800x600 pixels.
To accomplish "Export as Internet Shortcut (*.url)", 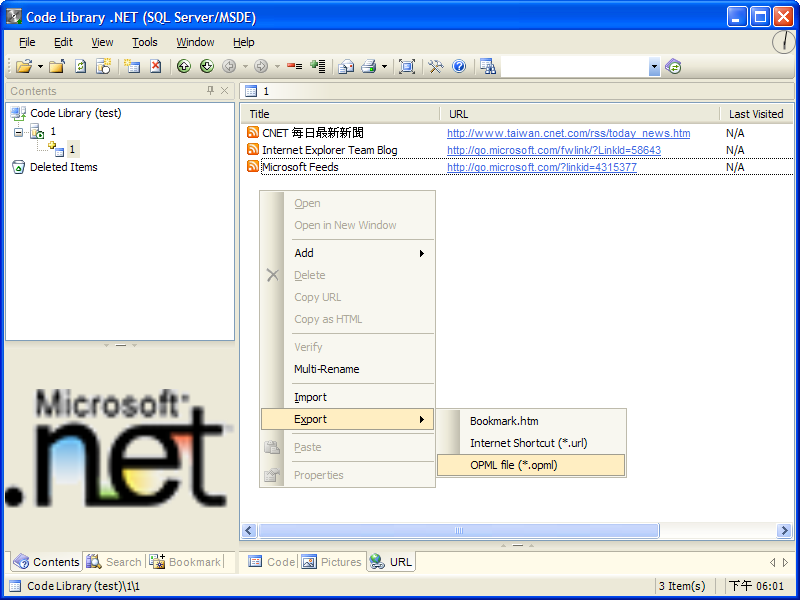I will [531, 443].
